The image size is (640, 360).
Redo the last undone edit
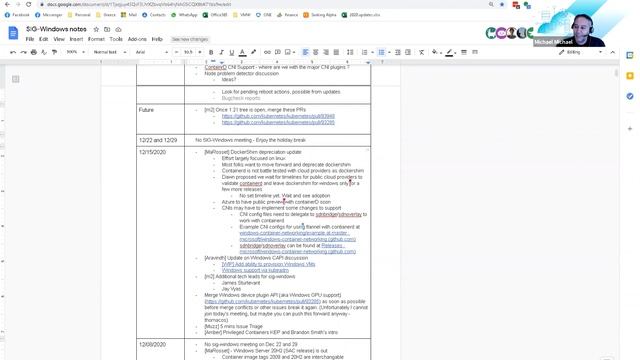(x=23, y=52)
